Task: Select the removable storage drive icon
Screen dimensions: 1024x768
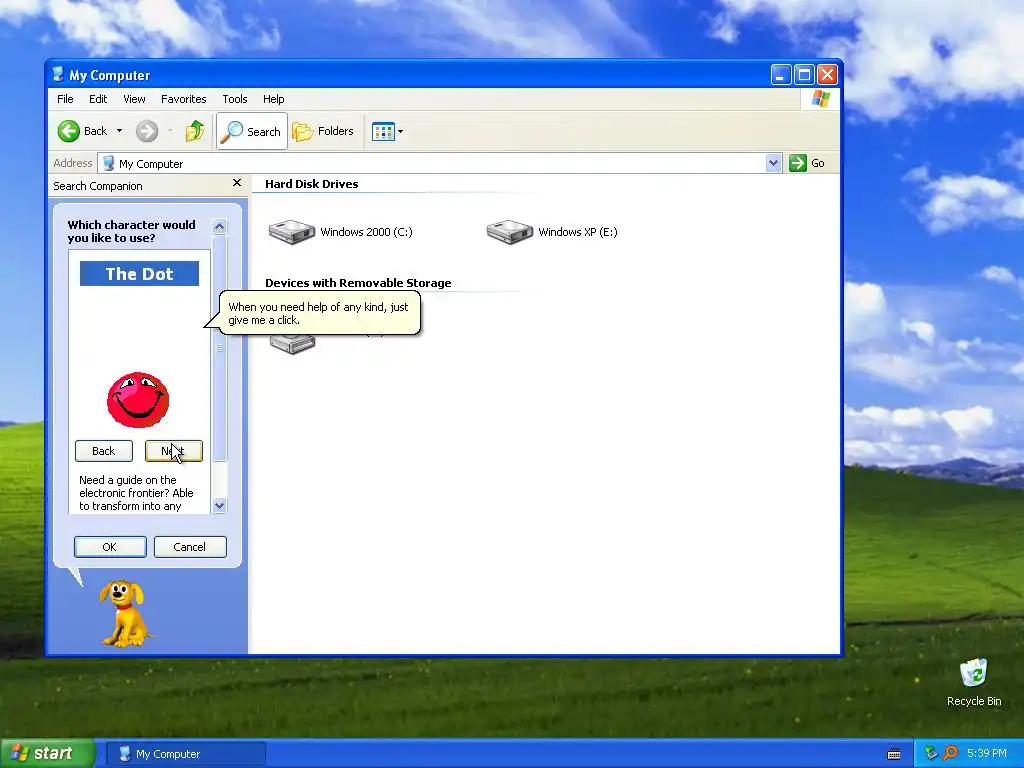Action: pyautogui.click(x=292, y=344)
